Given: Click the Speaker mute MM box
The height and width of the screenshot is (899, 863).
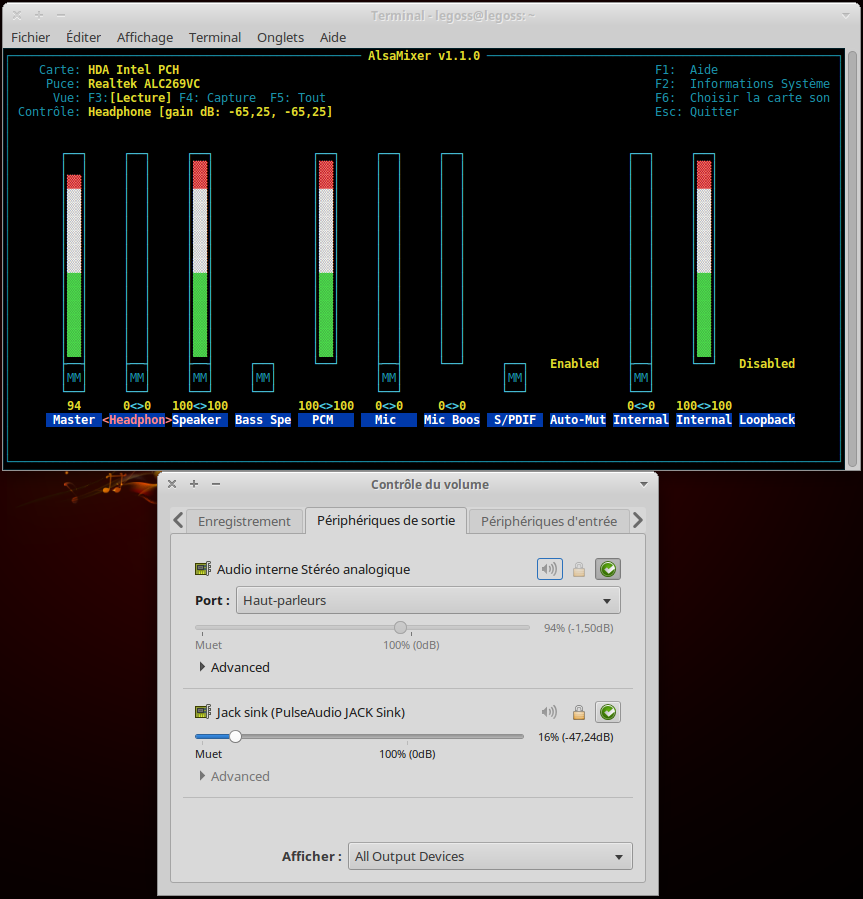Looking at the screenshot, I should (x=200, y=378).
